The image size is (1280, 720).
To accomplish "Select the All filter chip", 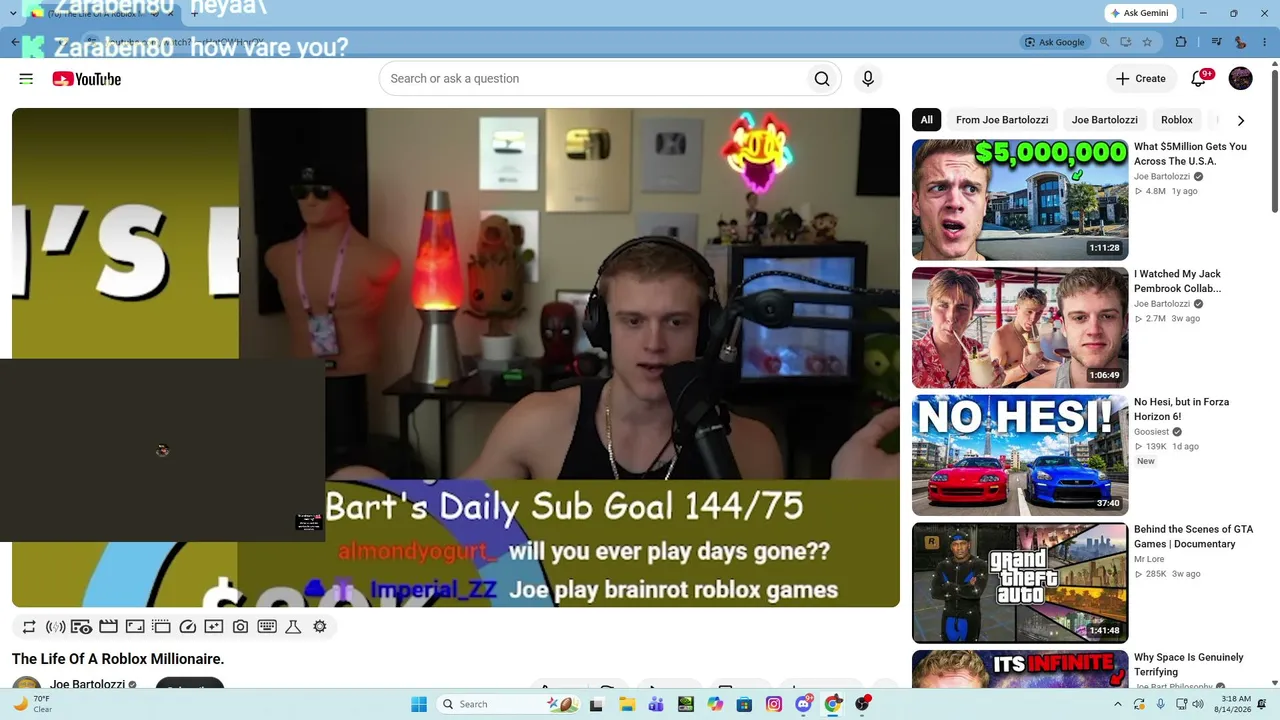I will click(927, 120).
